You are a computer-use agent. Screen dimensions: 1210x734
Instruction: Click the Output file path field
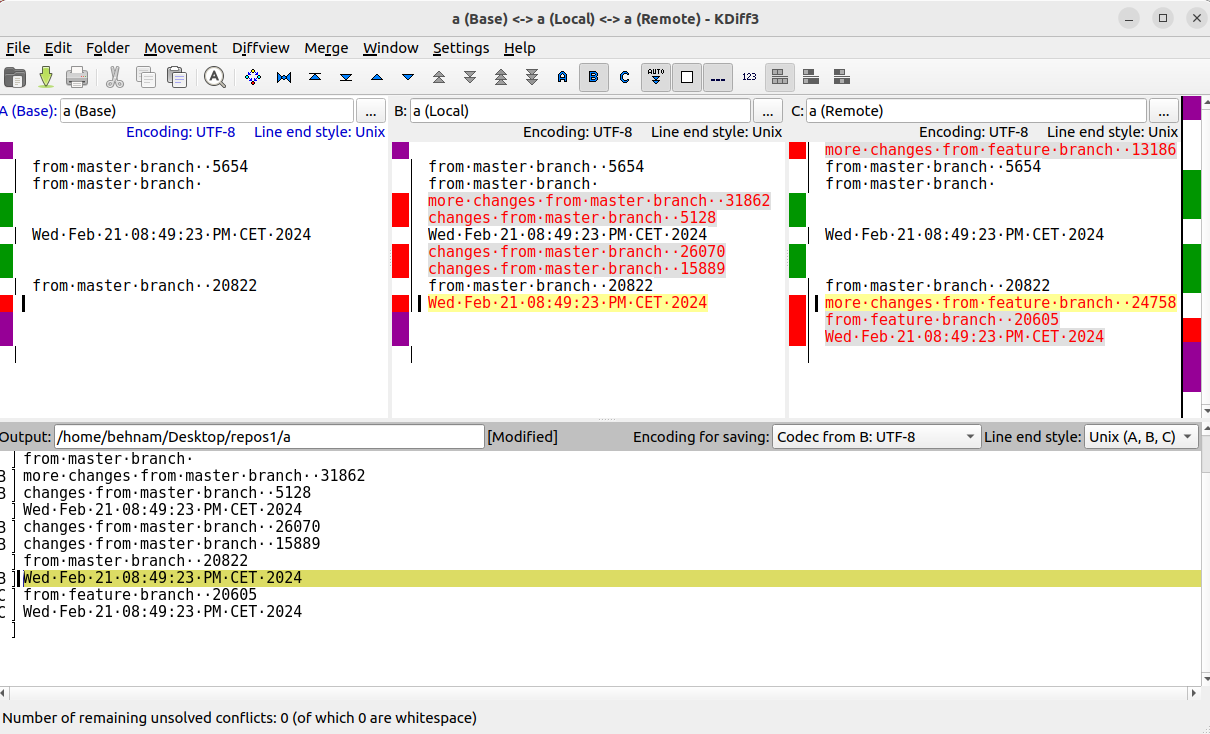point(269,437)
